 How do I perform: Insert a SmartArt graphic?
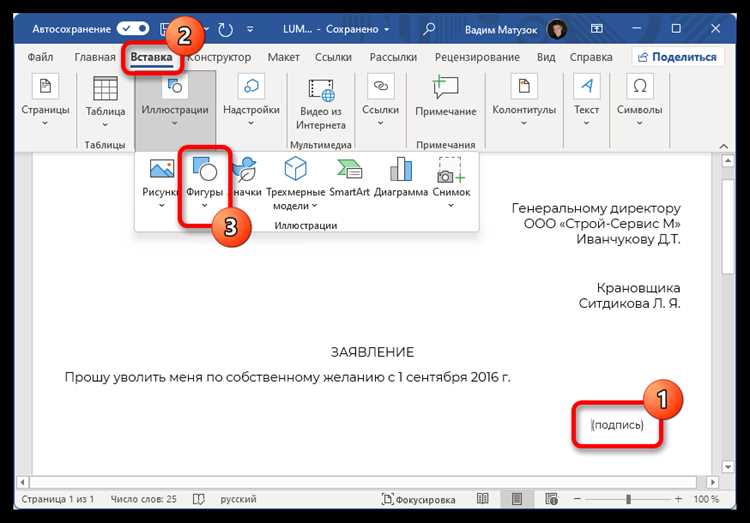tap(349, 178)
